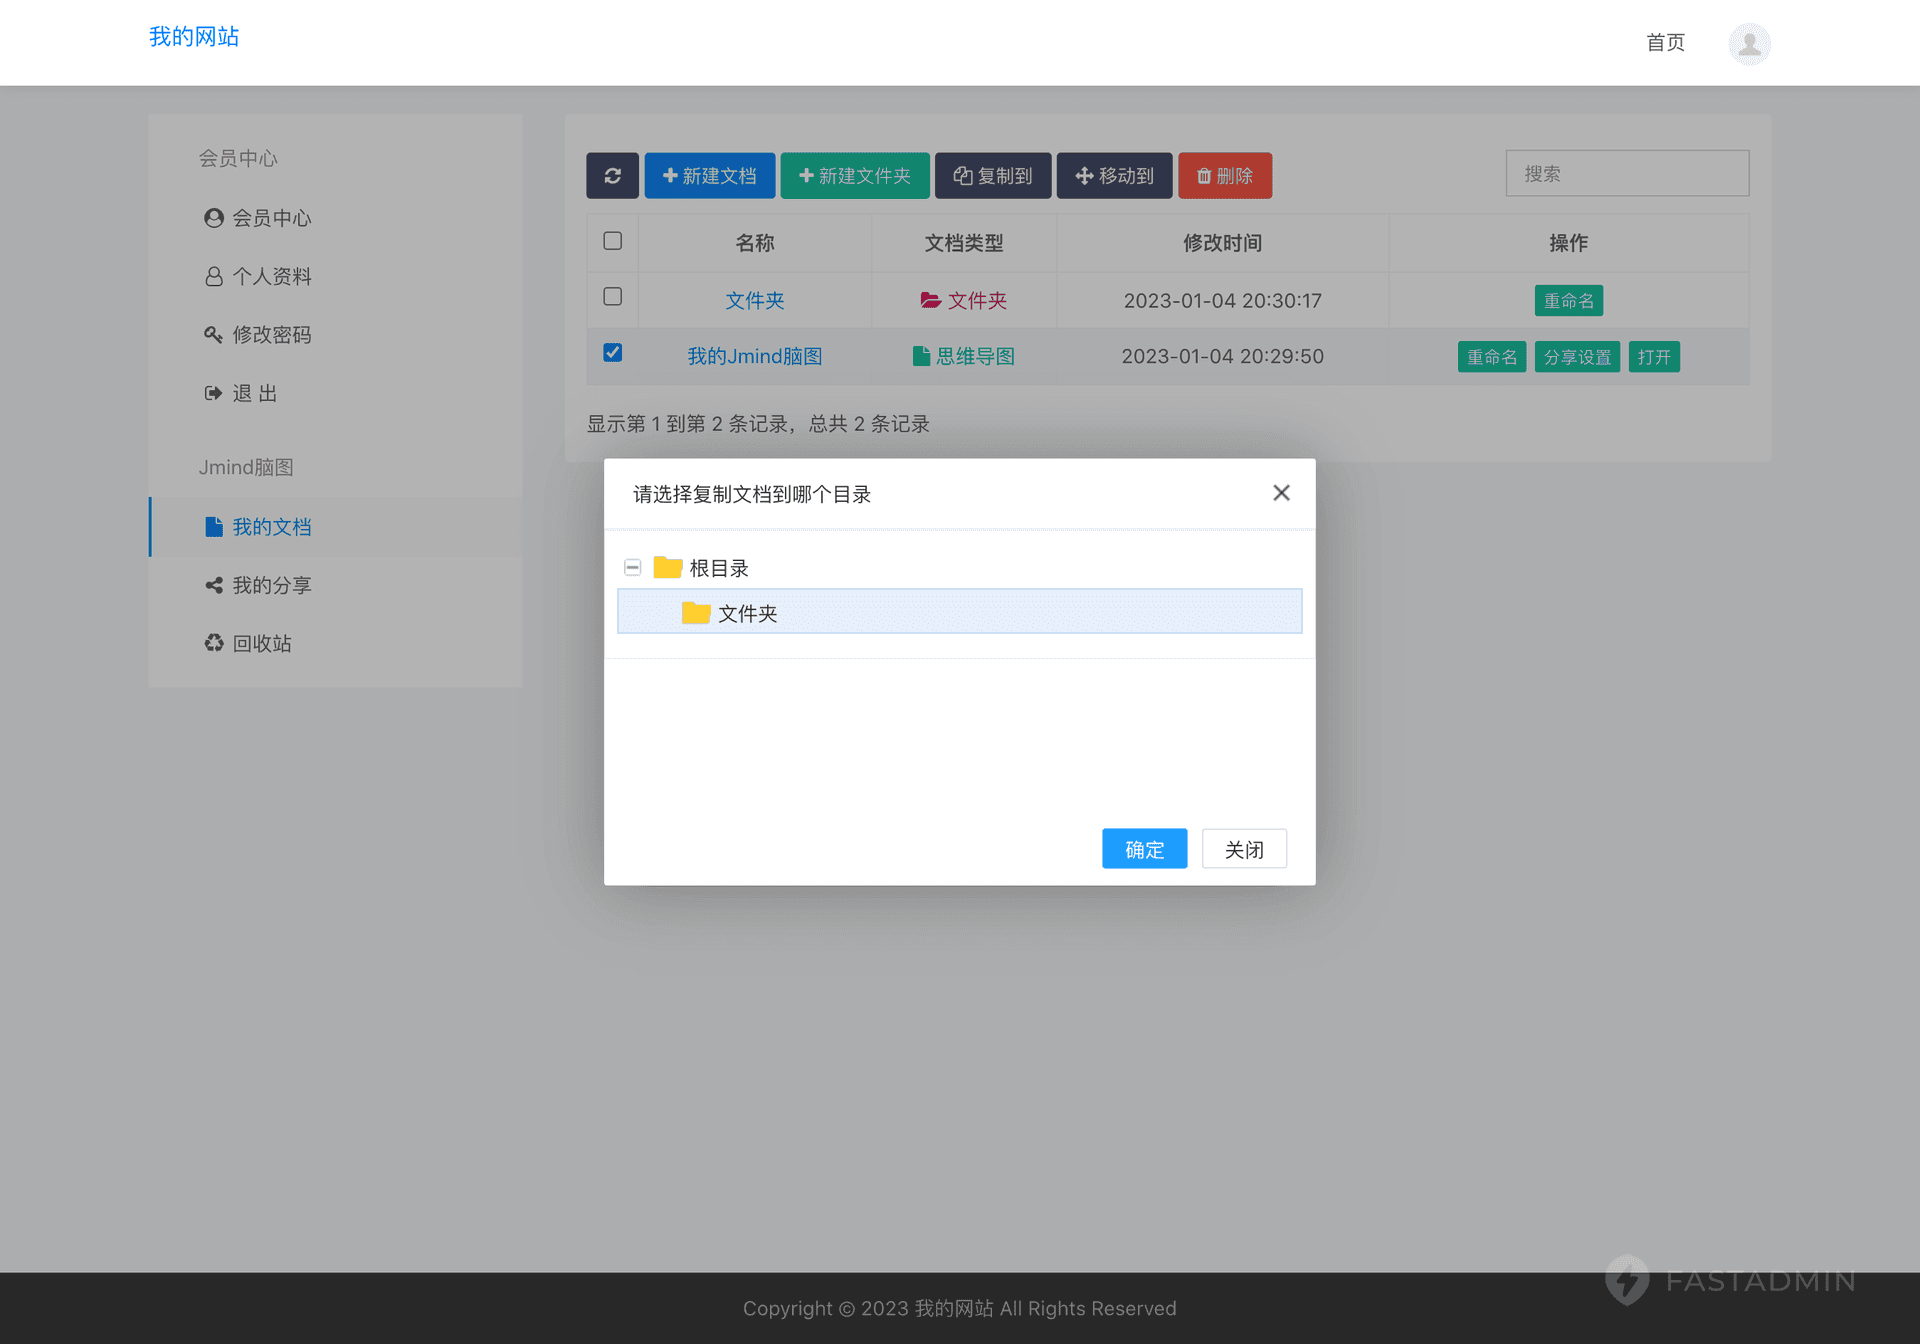The width and height of the screenshot is (1920, 1344).
Task: Close the copy dialog with X icon
Action: tap(1281, 493)
